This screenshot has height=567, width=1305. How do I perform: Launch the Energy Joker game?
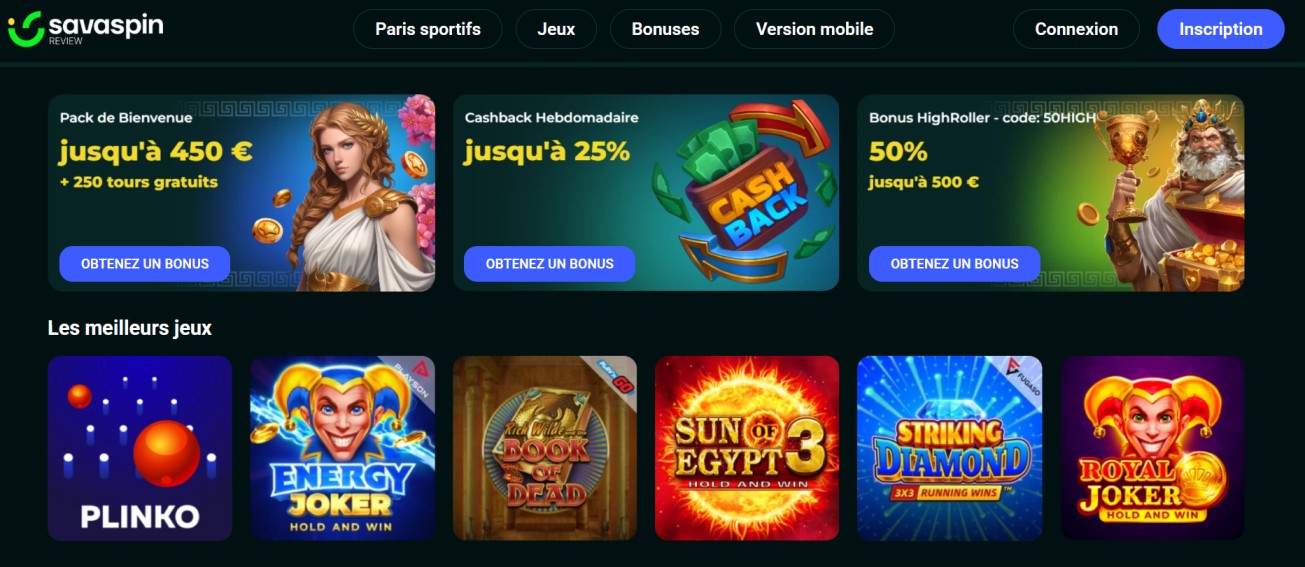[x=342, y=448]
